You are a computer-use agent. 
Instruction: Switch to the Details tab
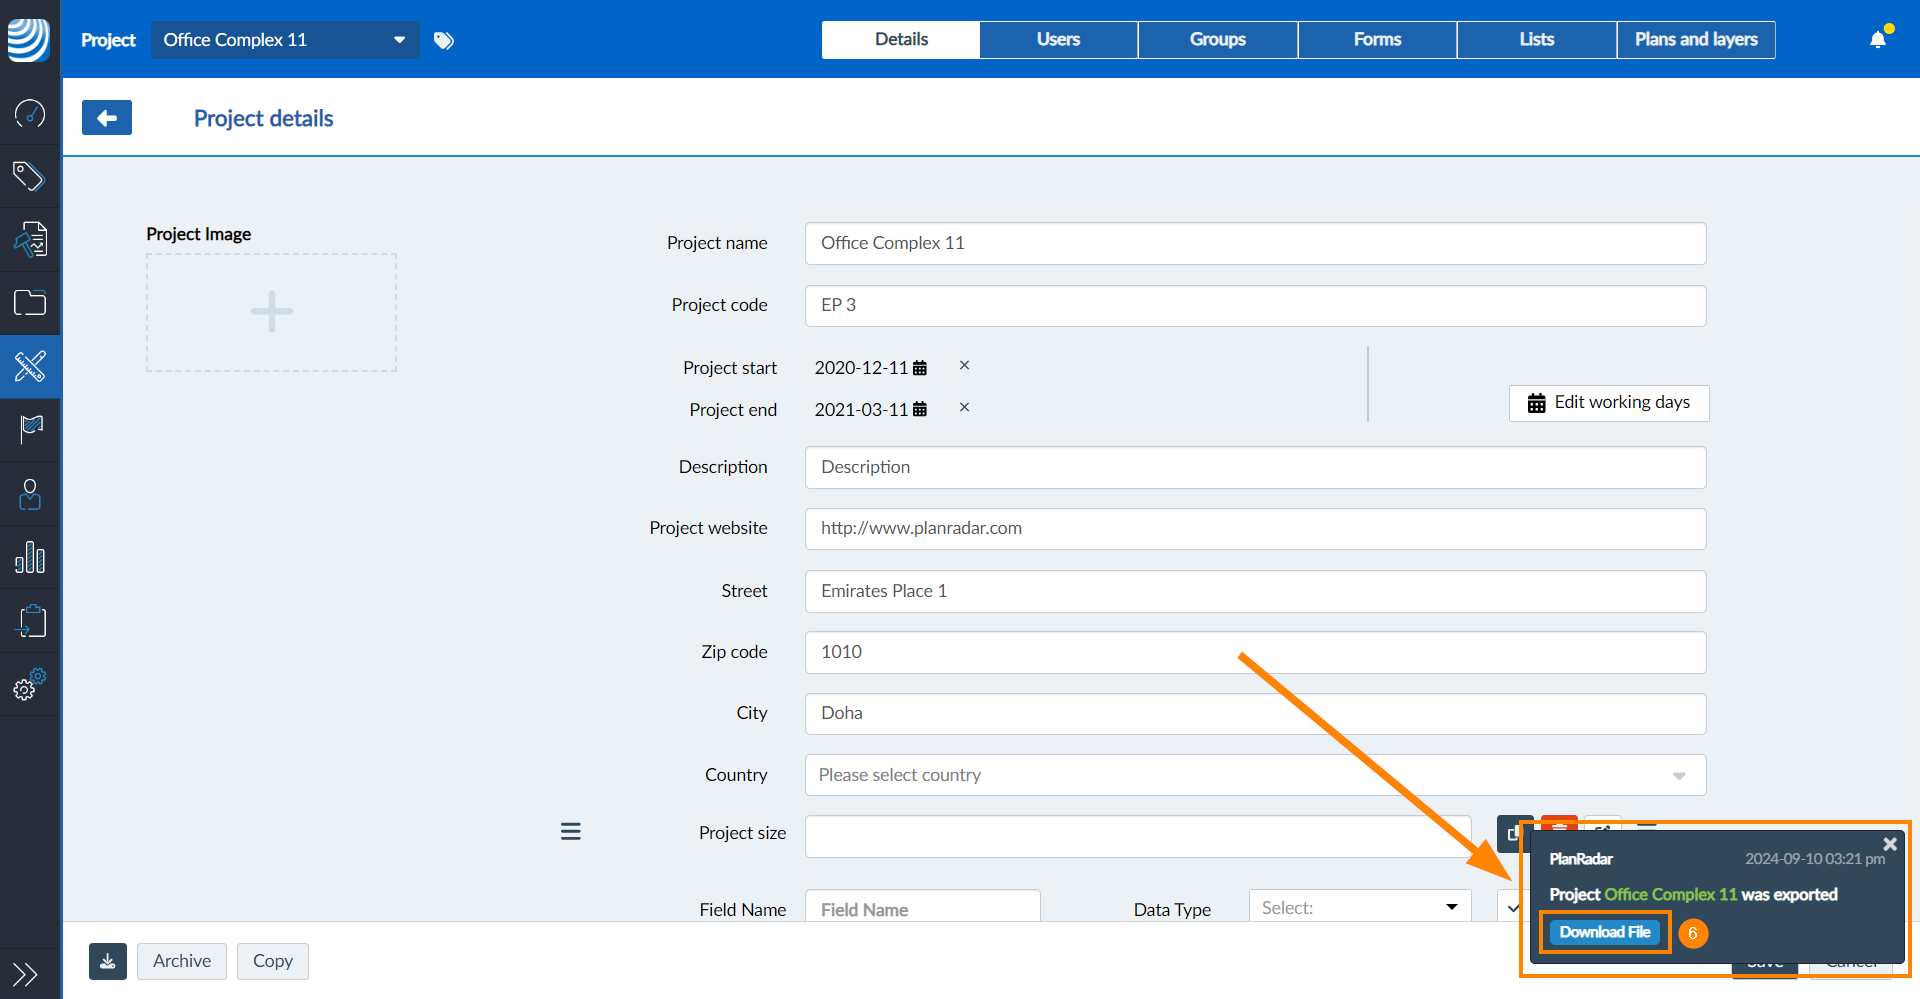901,40
